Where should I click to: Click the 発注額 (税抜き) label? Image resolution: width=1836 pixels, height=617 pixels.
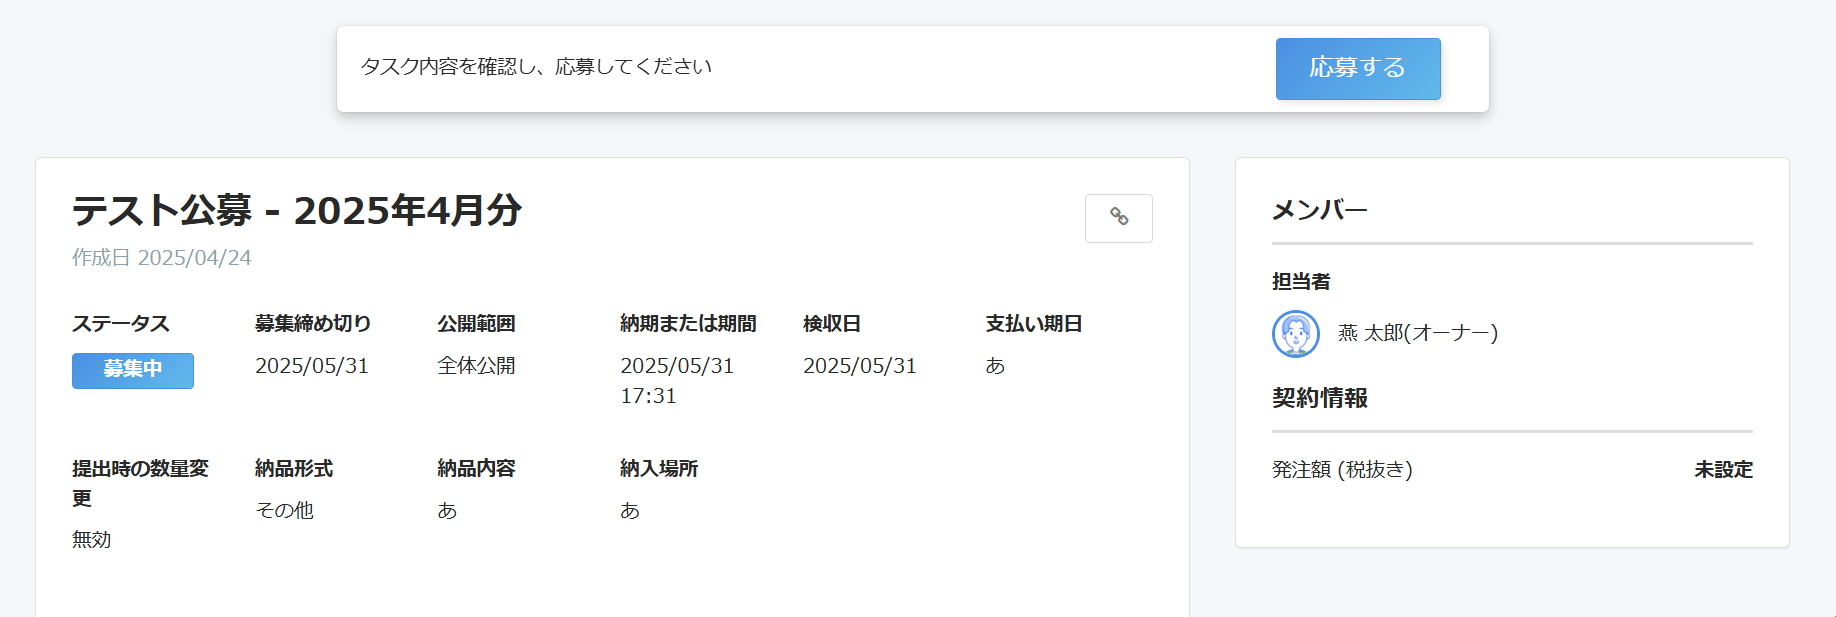coord(1342,470)
